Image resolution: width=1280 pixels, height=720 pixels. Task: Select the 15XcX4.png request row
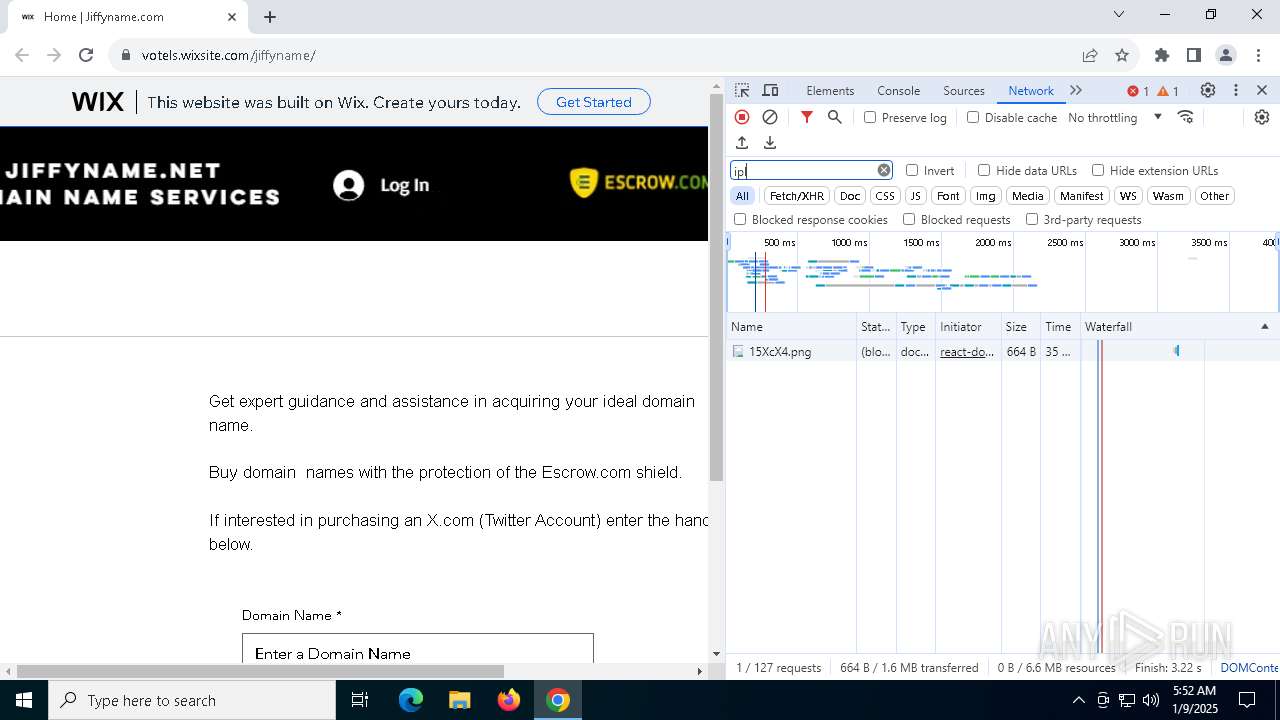coord(1003,351)
